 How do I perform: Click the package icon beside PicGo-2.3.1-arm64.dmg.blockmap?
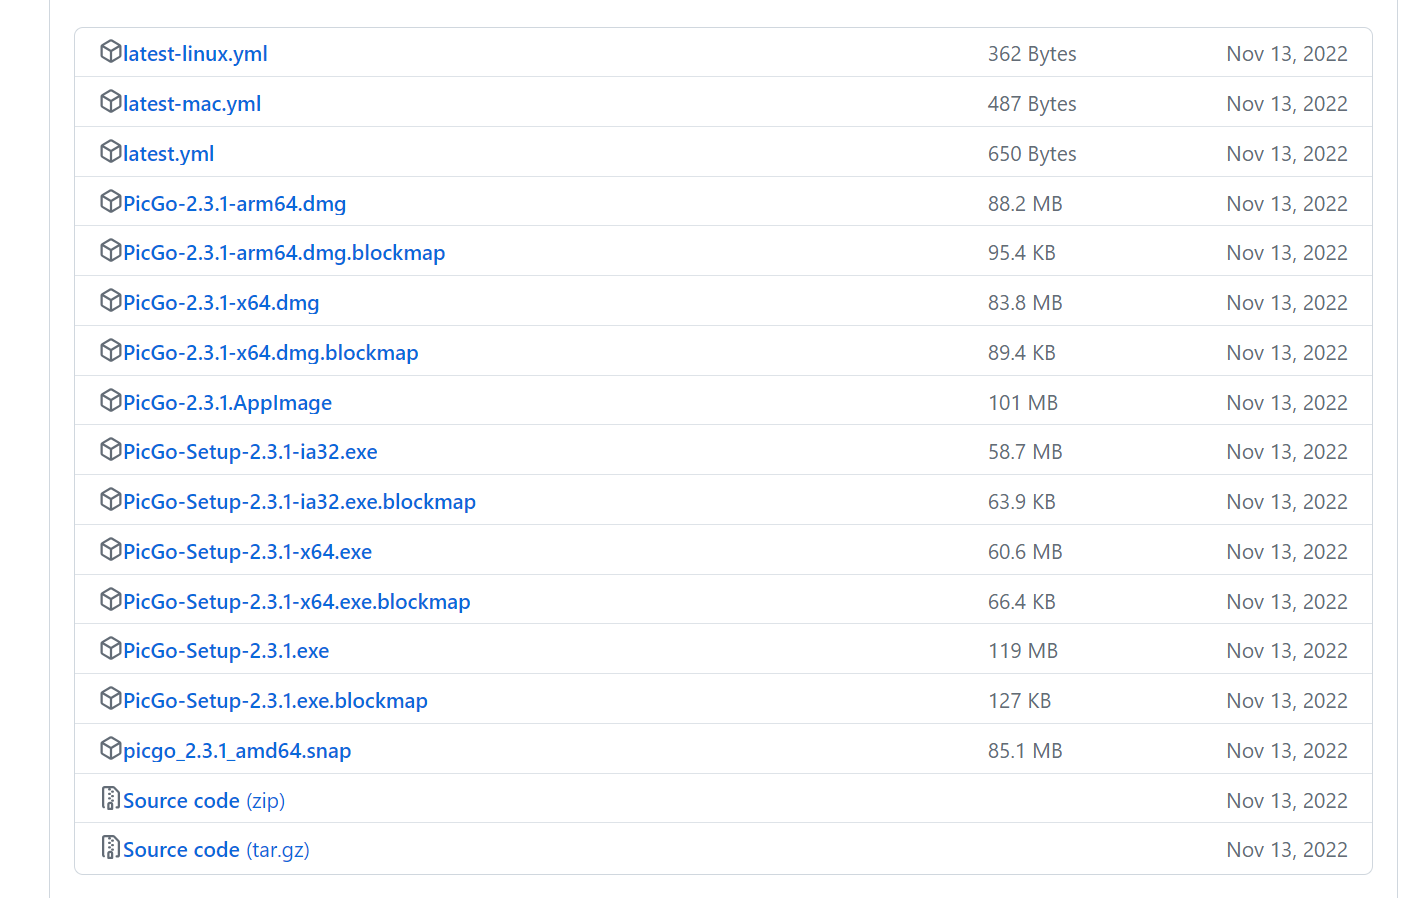[x=111, y=250]
